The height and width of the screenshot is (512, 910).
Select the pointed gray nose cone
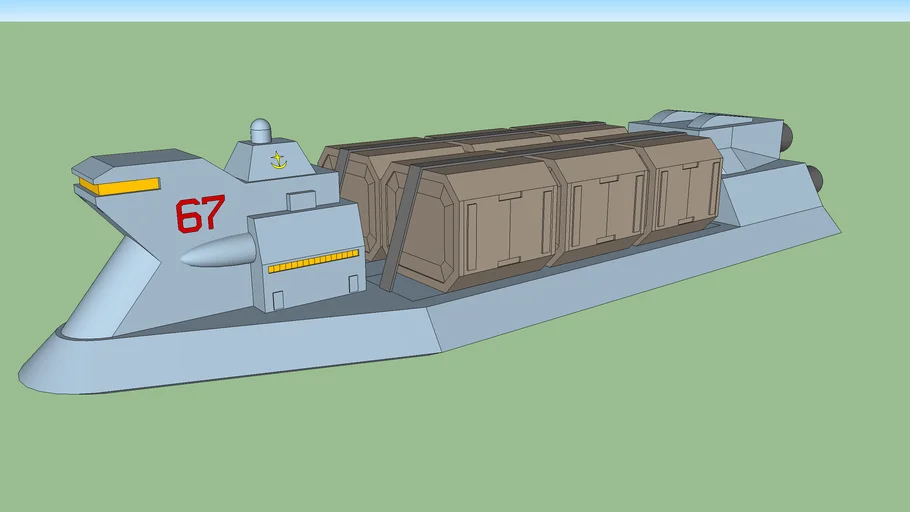point(213,254)
